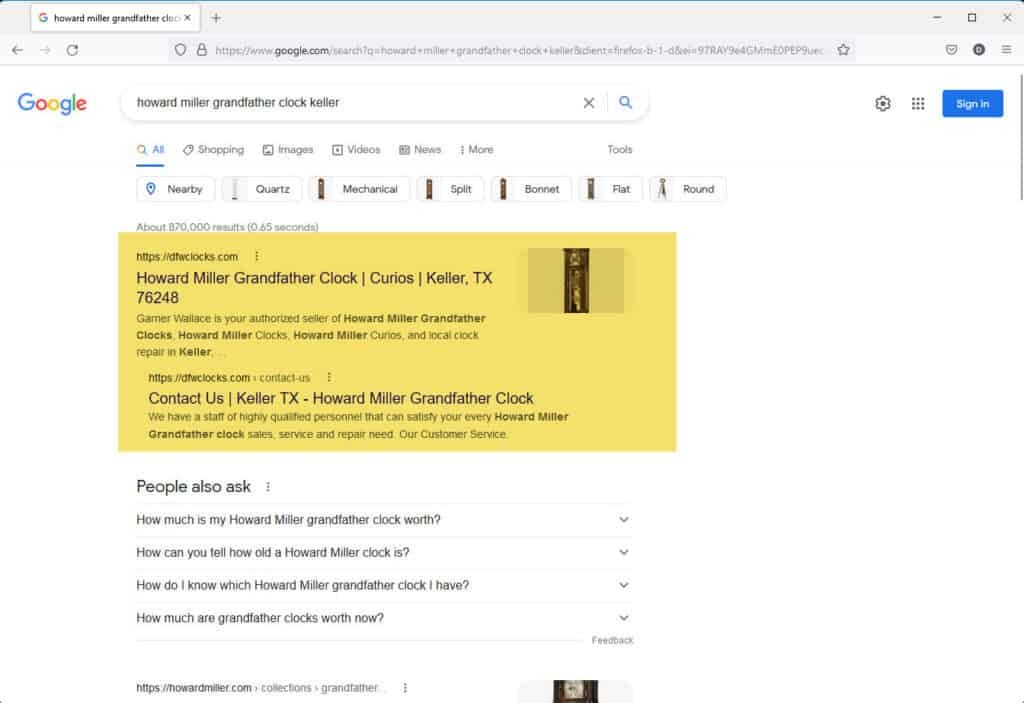
Task: Reload the page with the refresh icon
Action: coord(72,50)
